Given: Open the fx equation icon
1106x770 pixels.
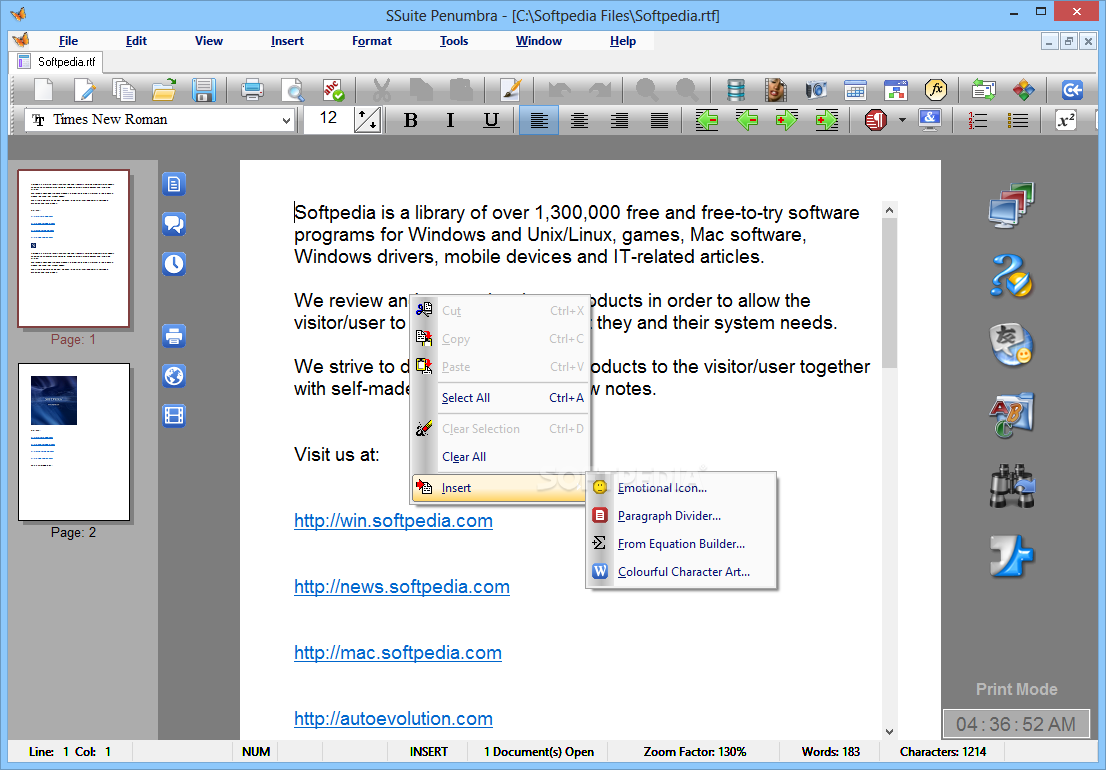Looking at the screenshot, I should (x=936, y=90).
